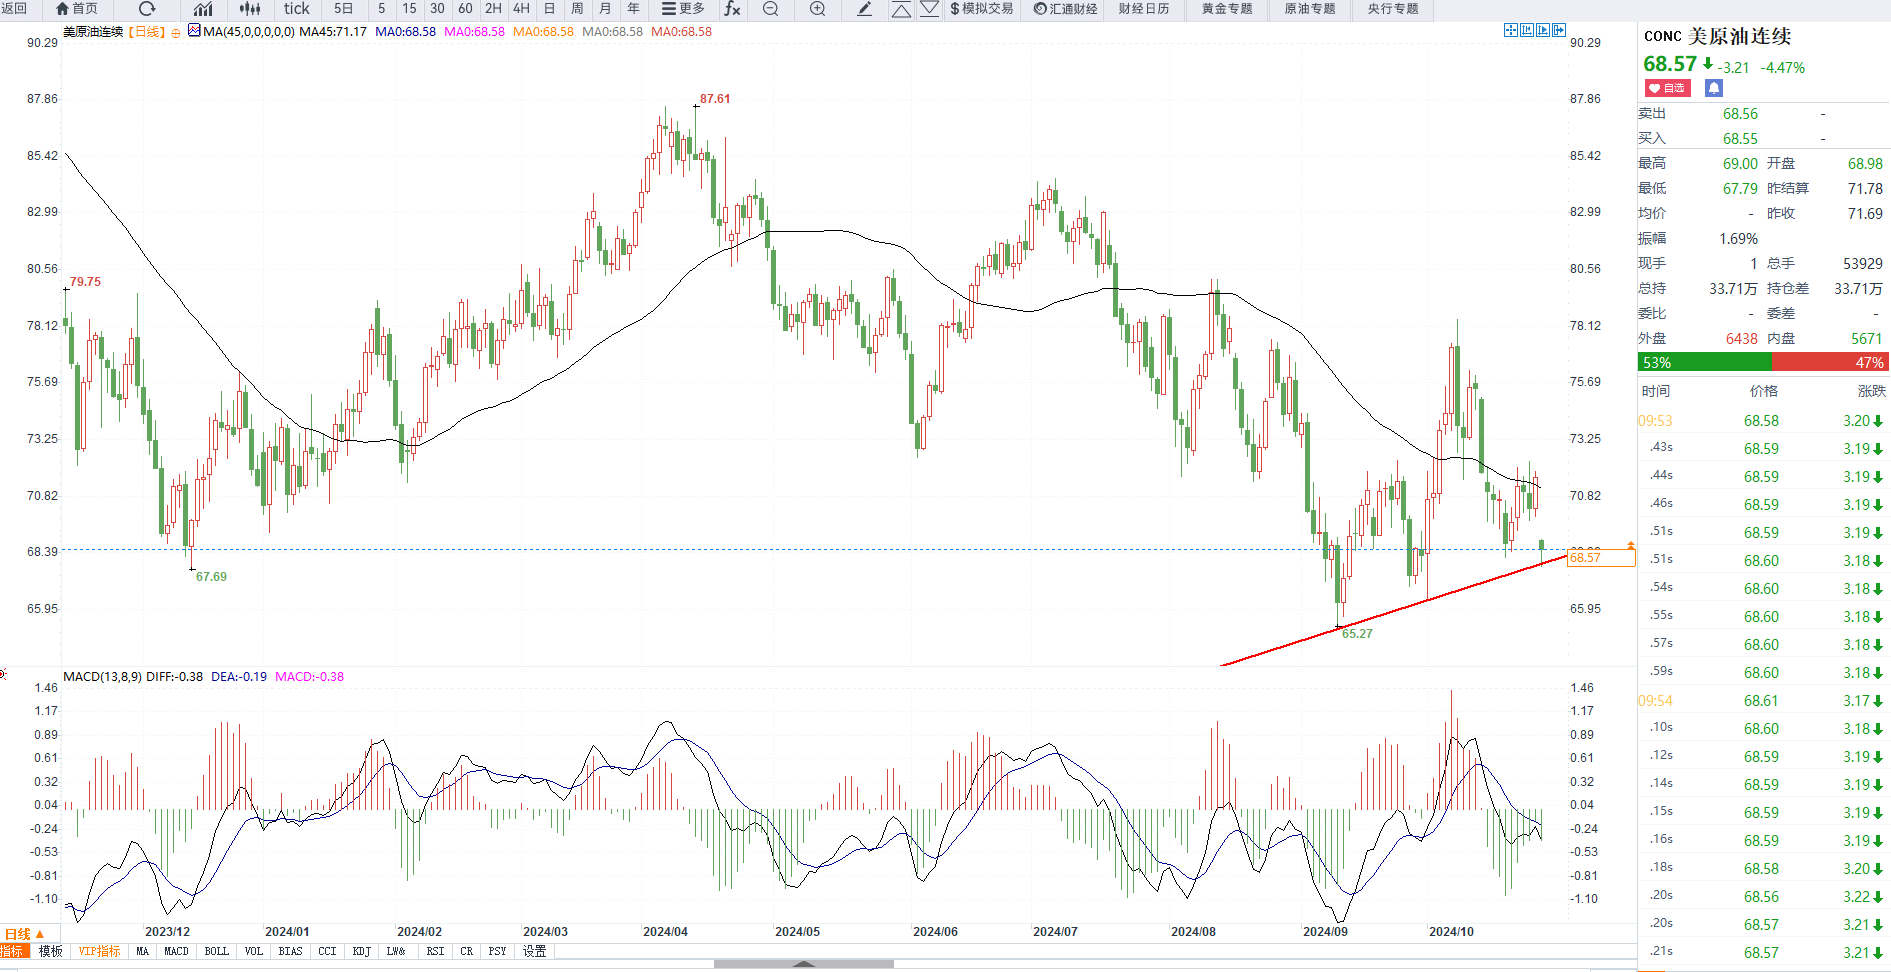Open 财经日历 calendar
Viewport: 1891px width, 972px height.
pyautogui.click(x=1144, y=9)
